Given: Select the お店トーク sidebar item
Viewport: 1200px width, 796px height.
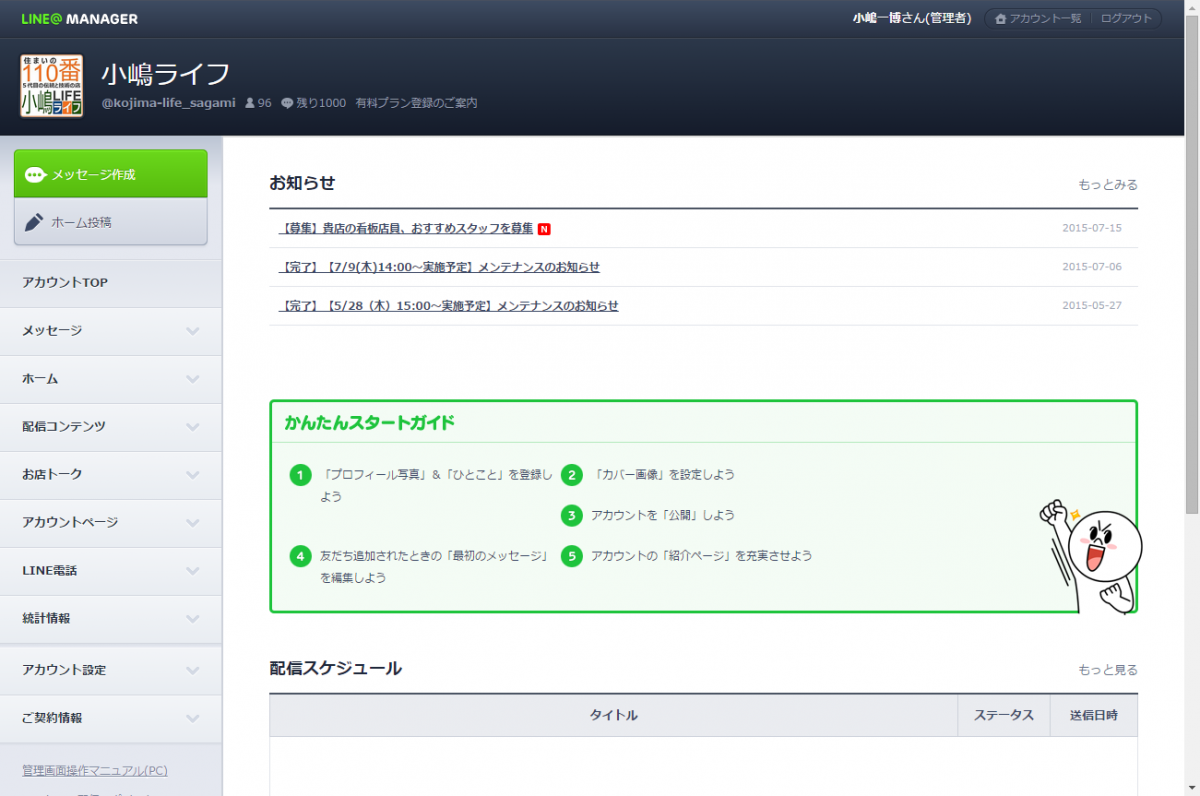Looking at the screenshot, I should pos(111,475).
